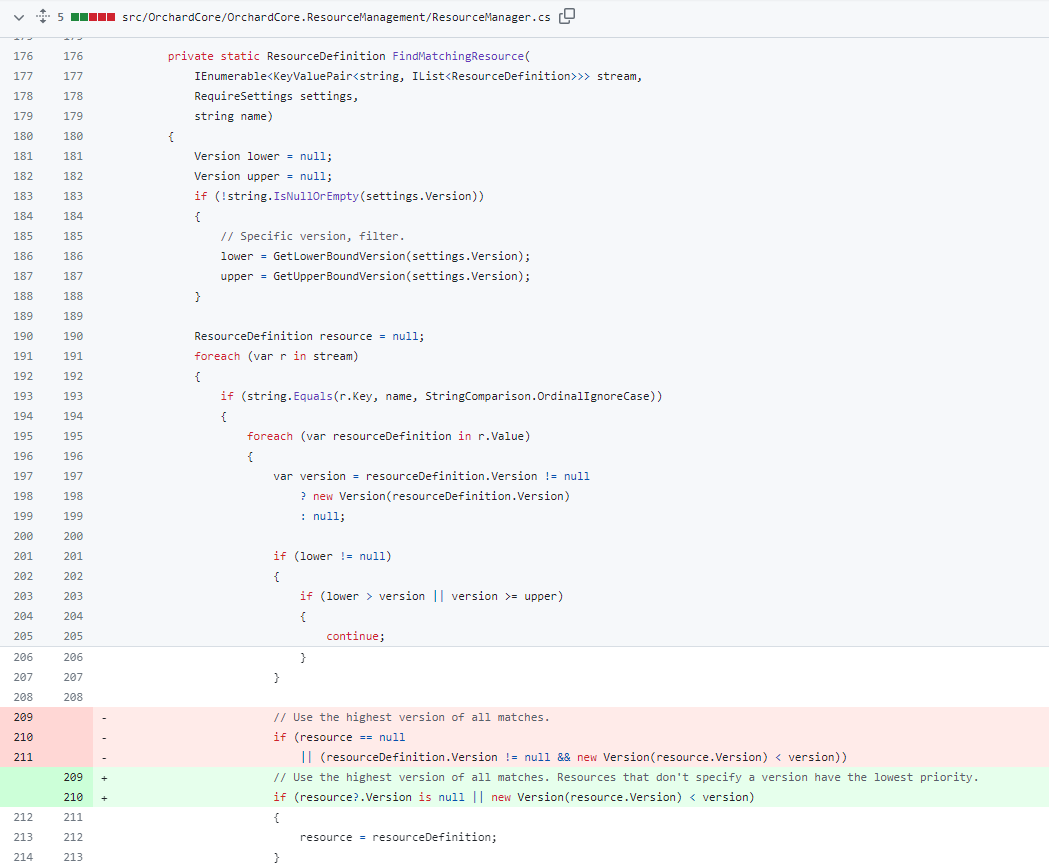The width and height of the screenshot is (1049, 867).
Task: Click the IsNullOrEmpty method call
Action: pos(316,197)
